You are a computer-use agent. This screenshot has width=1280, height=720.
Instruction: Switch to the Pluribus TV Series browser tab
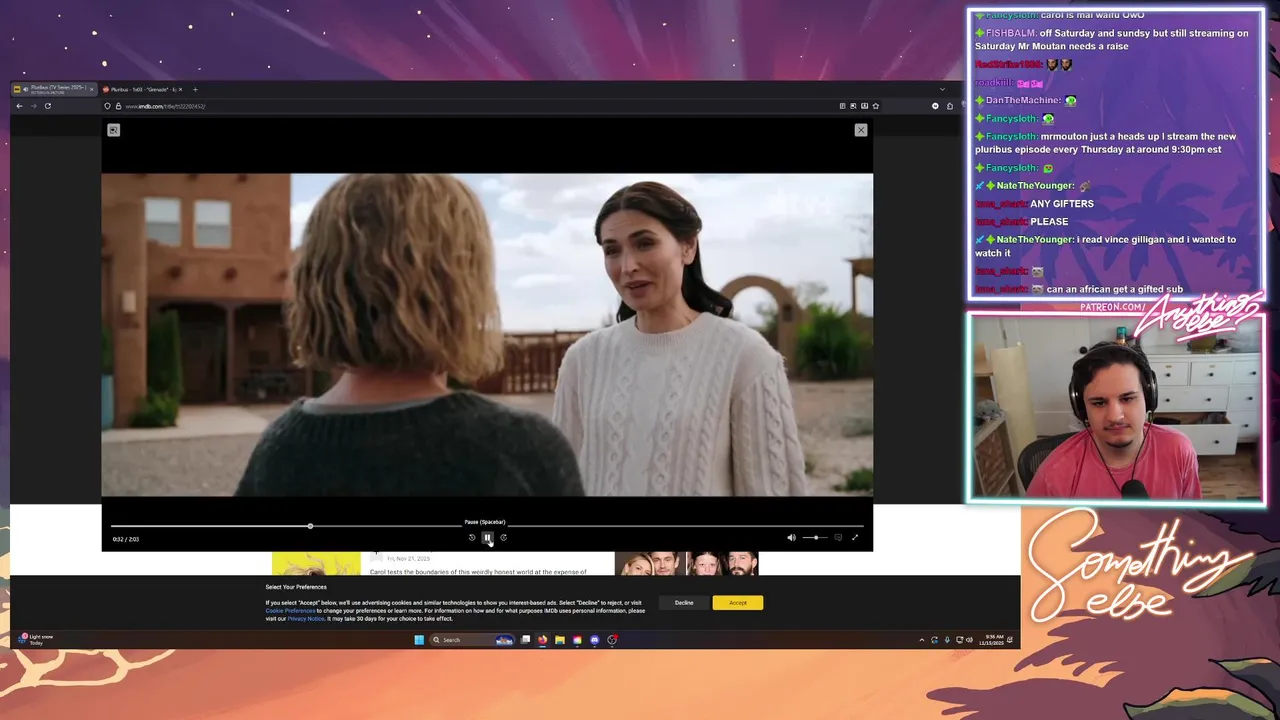[54, 89]
